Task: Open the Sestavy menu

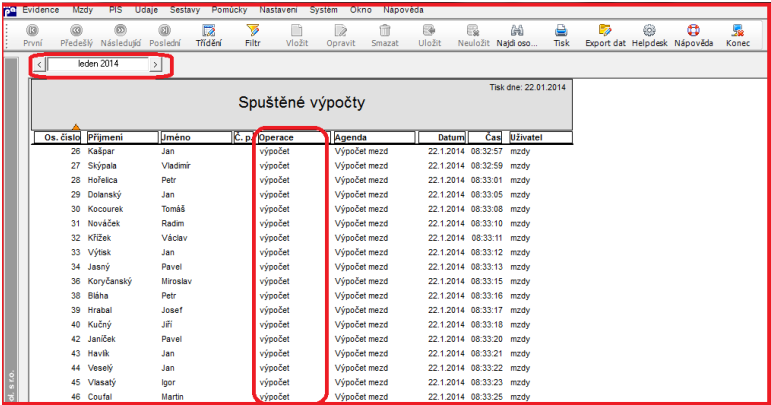Action: click(x=185, y=10)
